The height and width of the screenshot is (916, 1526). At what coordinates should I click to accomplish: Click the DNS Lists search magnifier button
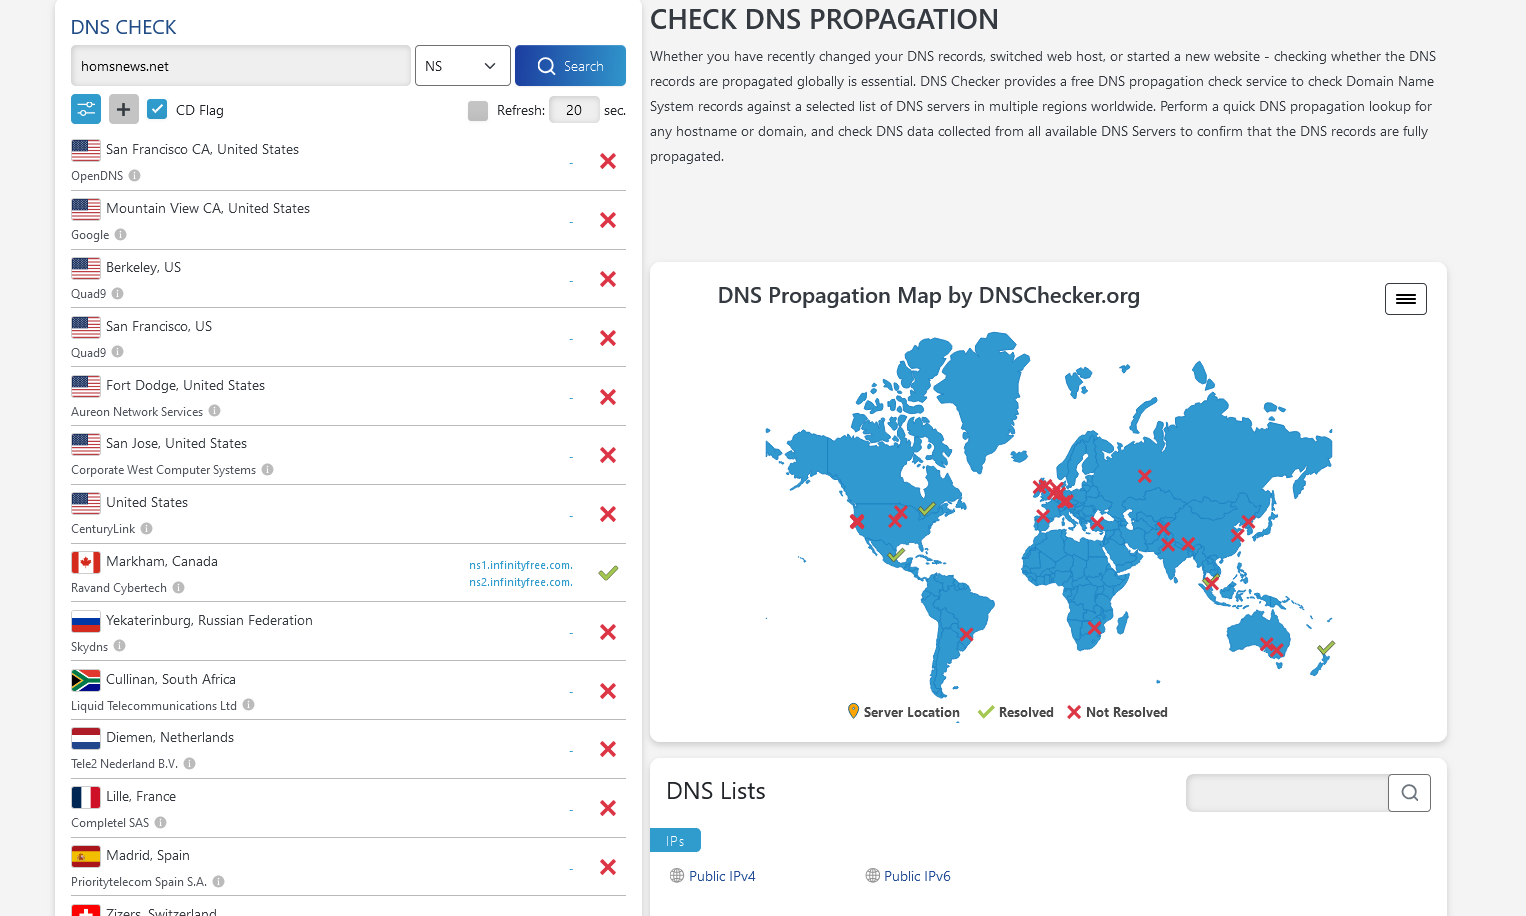pos(1409,793)
